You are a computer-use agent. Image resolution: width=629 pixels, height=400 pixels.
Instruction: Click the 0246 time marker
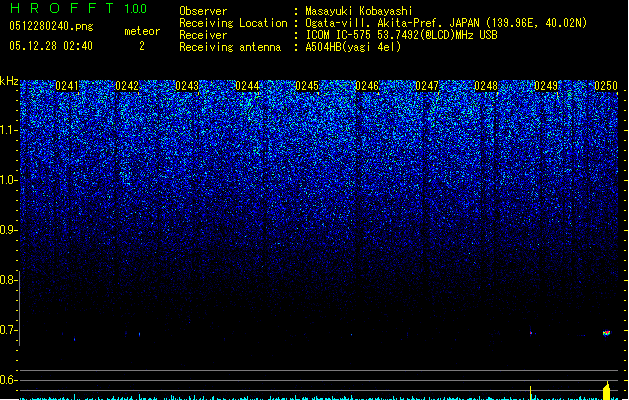coord(367,86)
